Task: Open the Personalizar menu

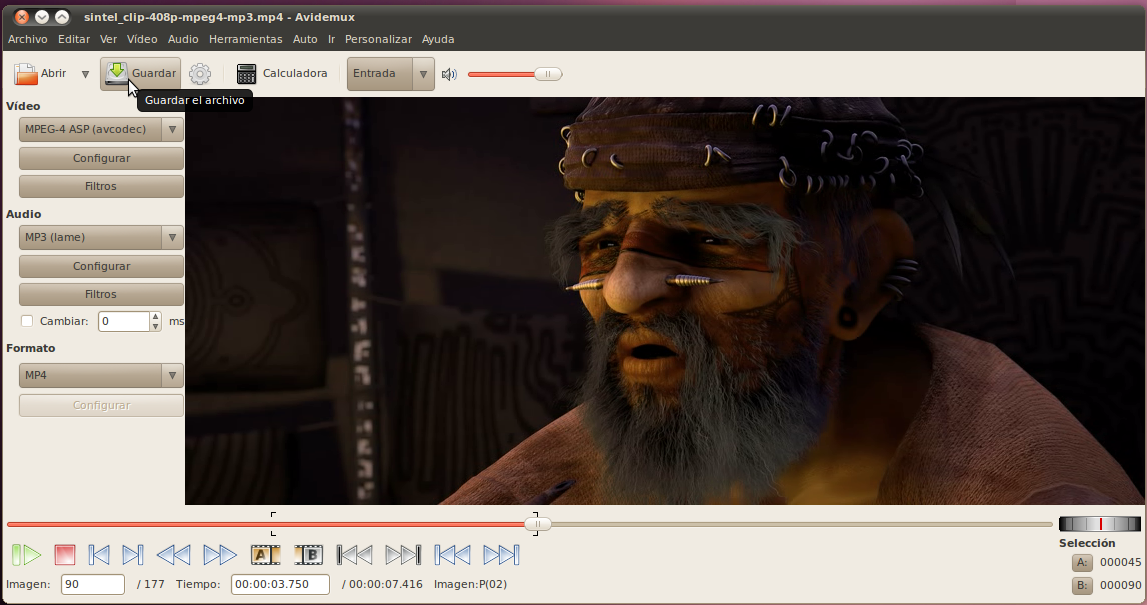Action: (x=378, y=40)
